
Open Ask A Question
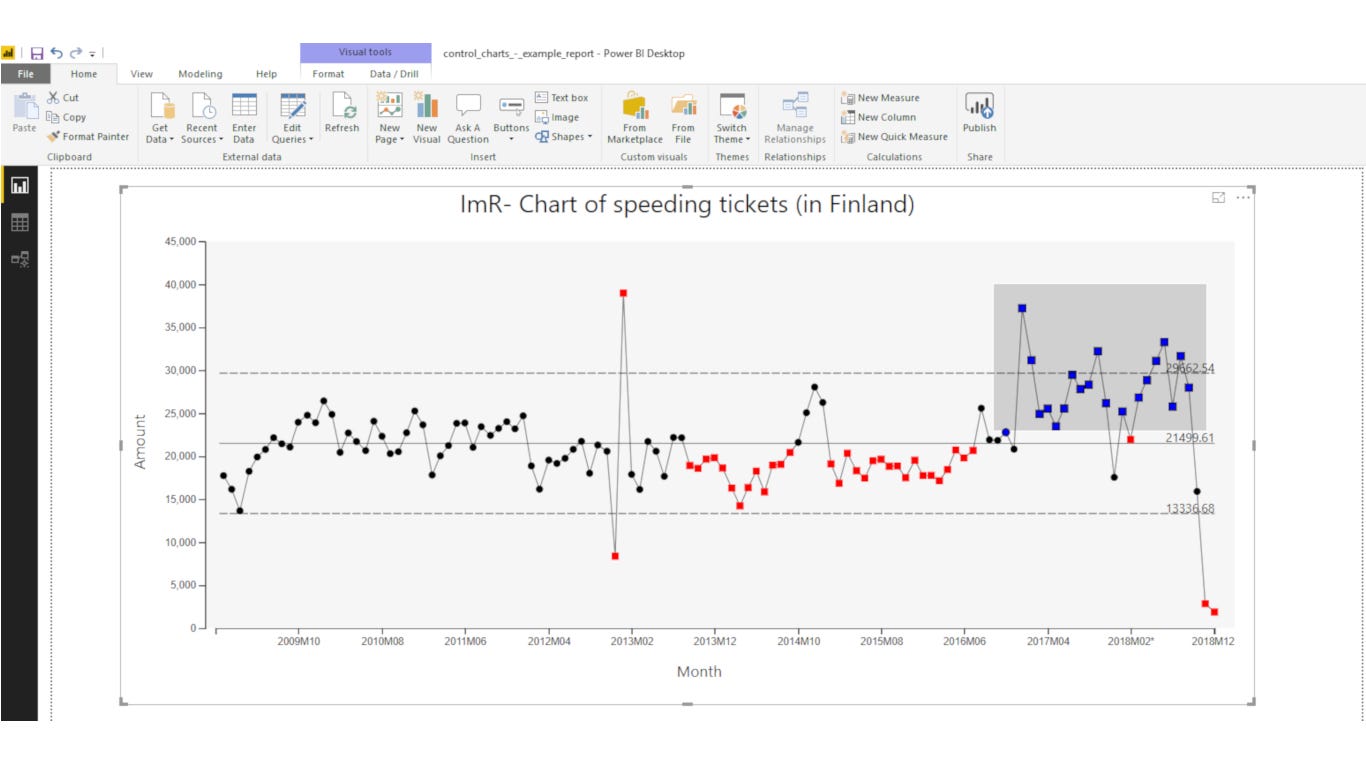pos(468,117)
